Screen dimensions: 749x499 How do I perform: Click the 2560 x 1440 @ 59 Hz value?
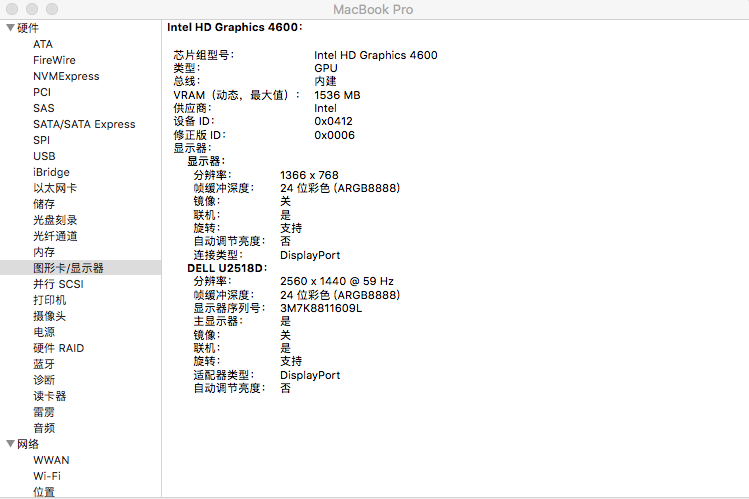(337, 281)
